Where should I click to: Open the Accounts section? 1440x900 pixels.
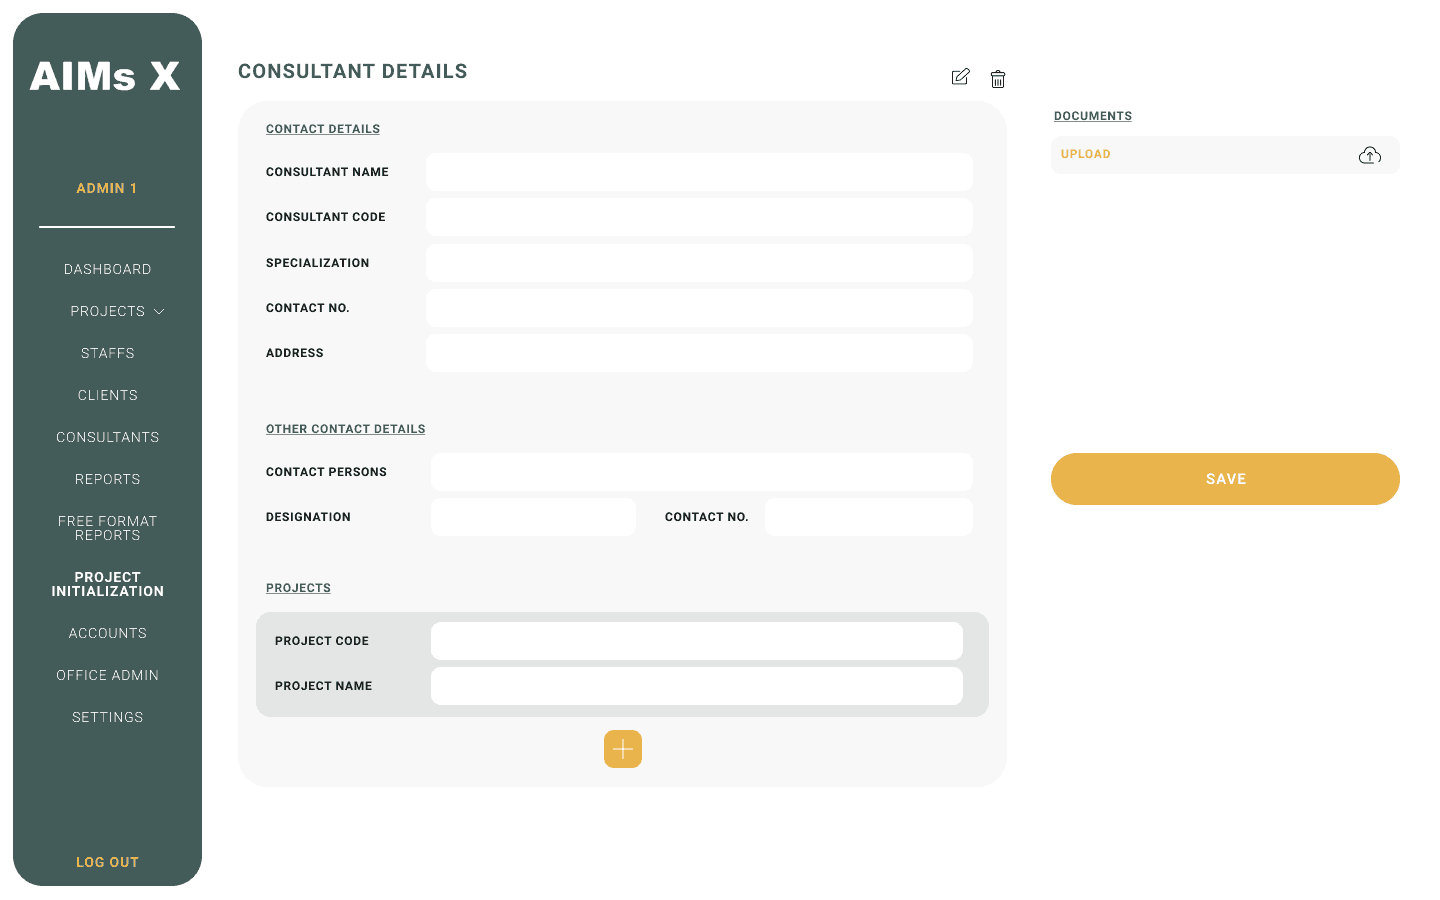coord(107,633)
